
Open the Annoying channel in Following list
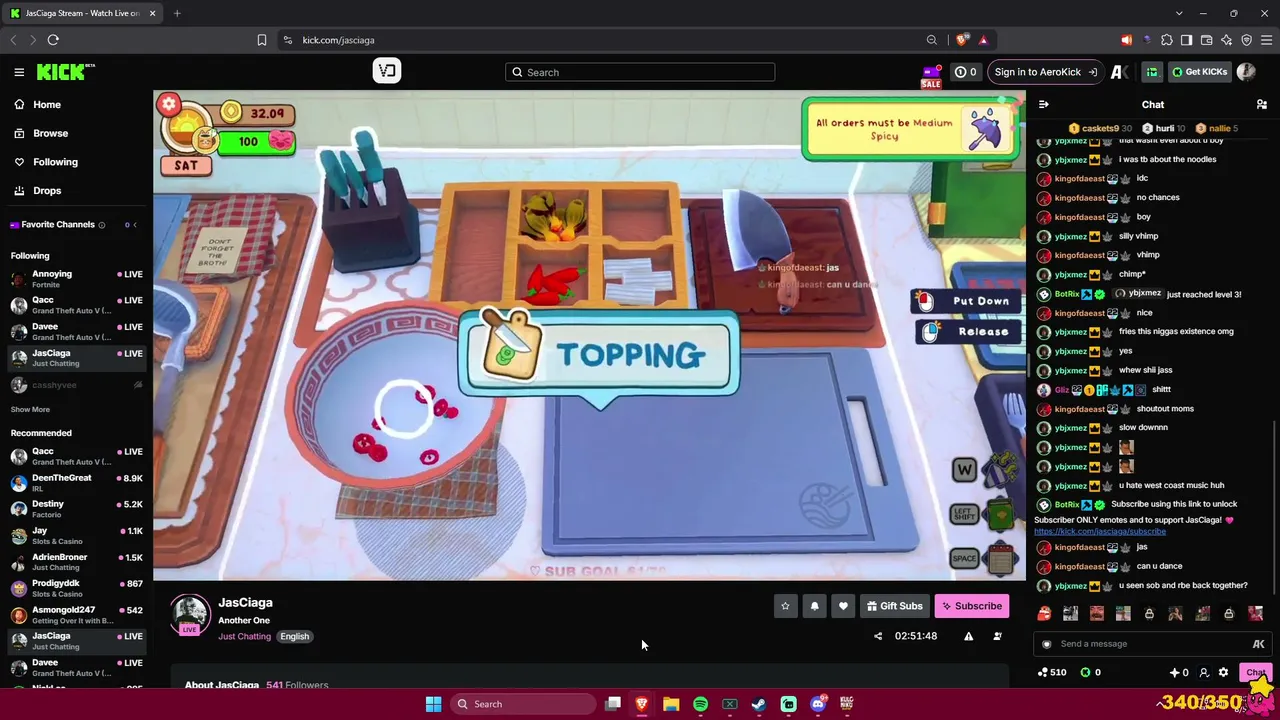click(x=75, y=279)
